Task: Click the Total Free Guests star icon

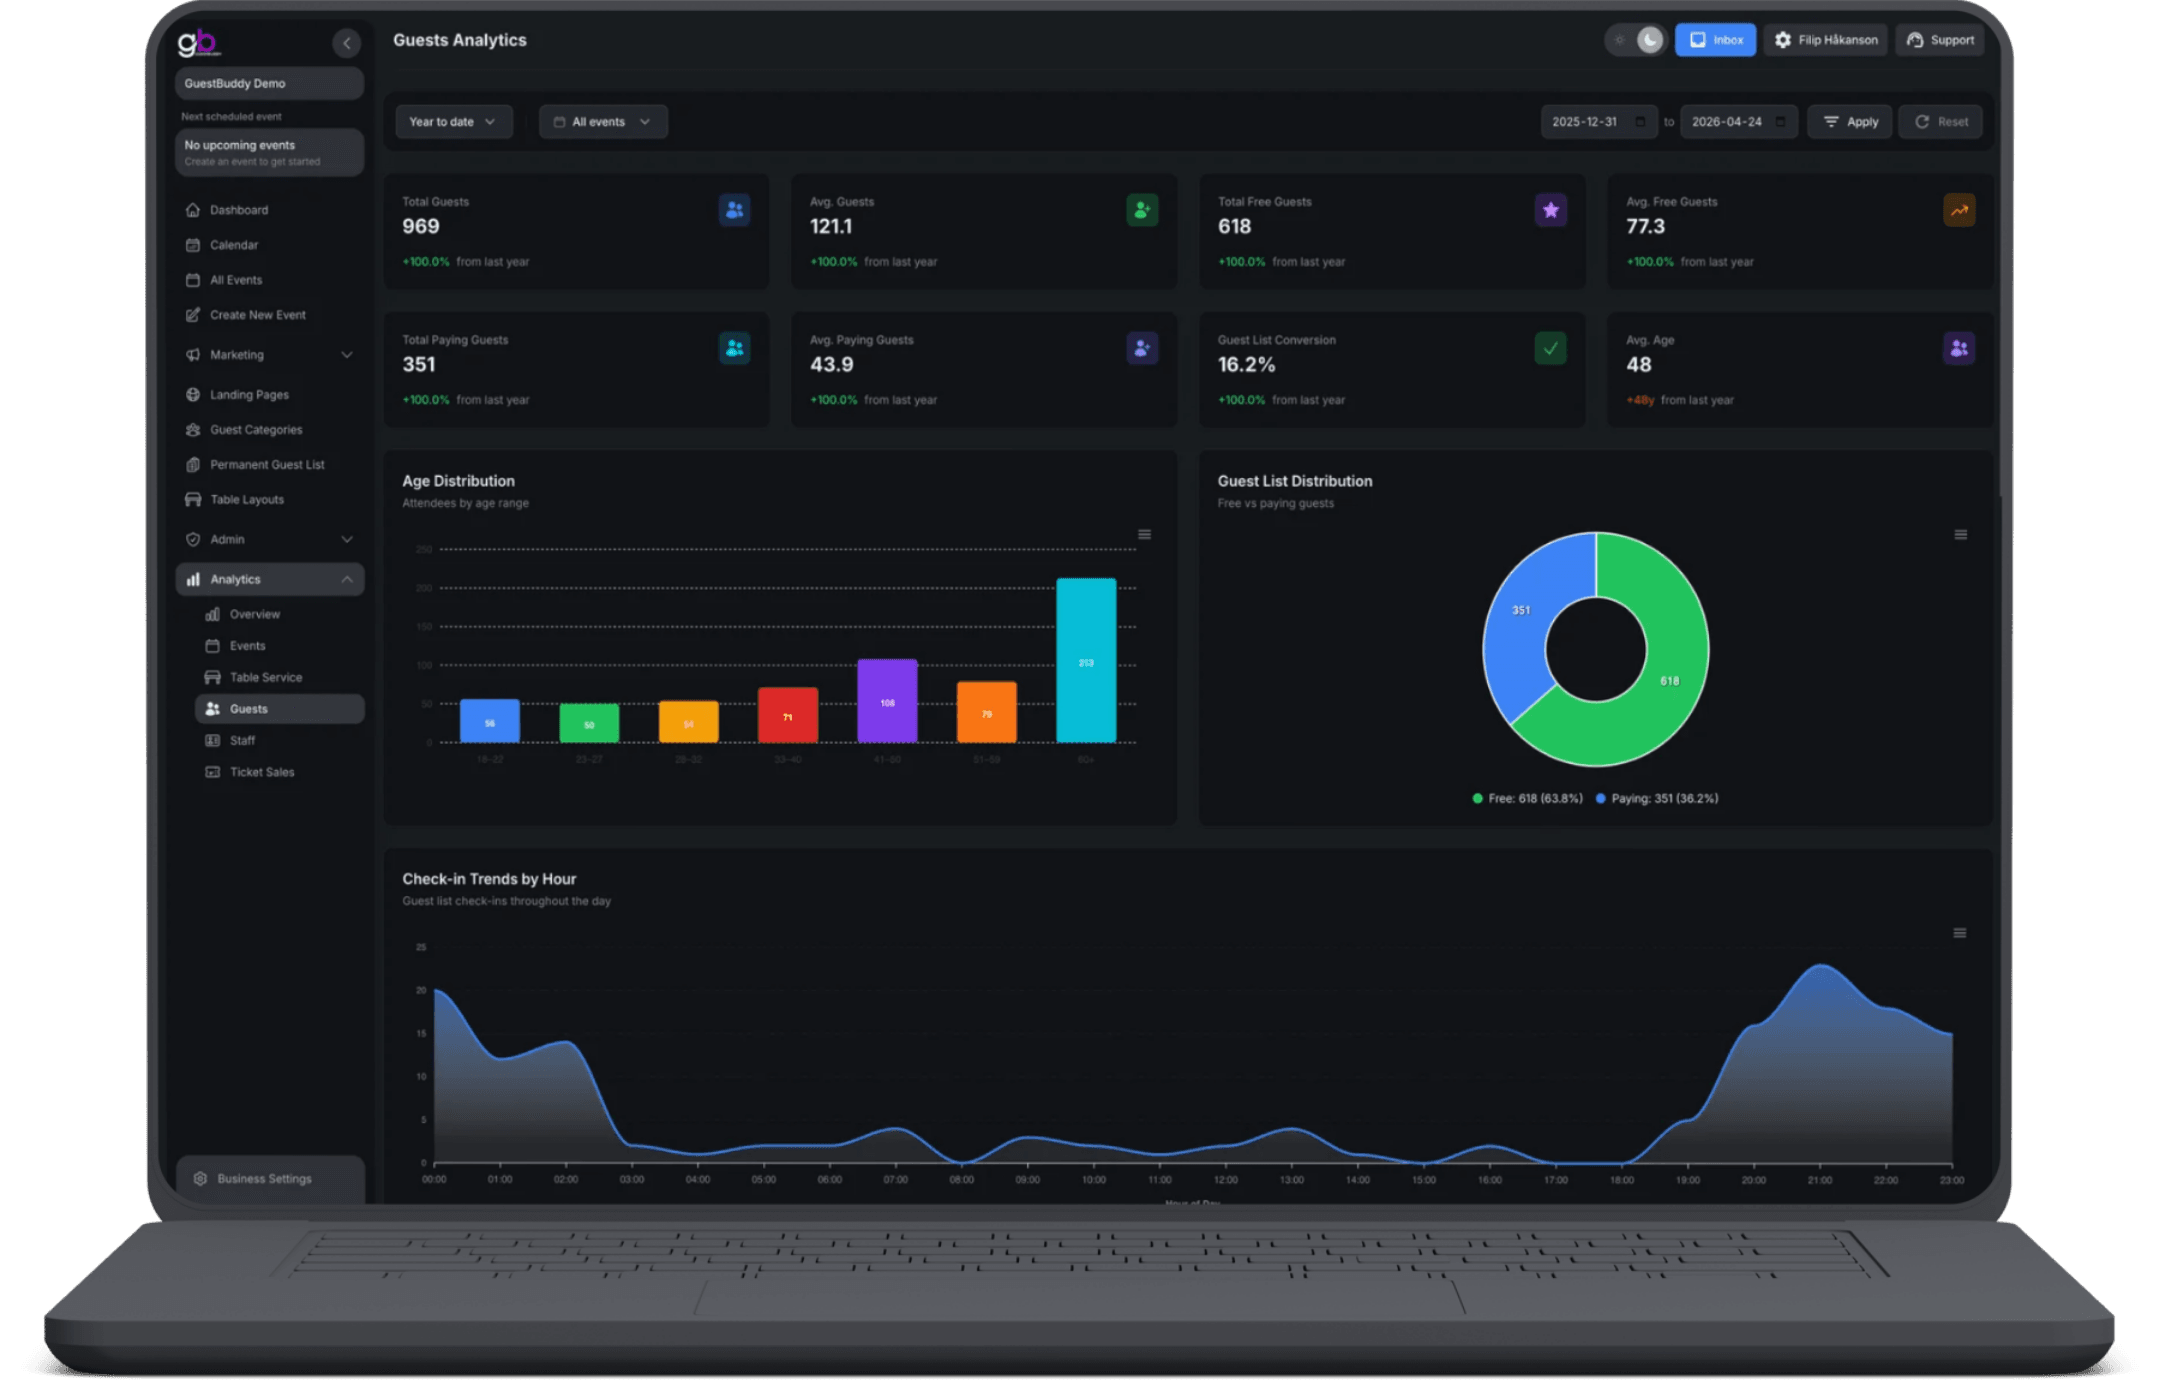Action: click(1550, 210)
